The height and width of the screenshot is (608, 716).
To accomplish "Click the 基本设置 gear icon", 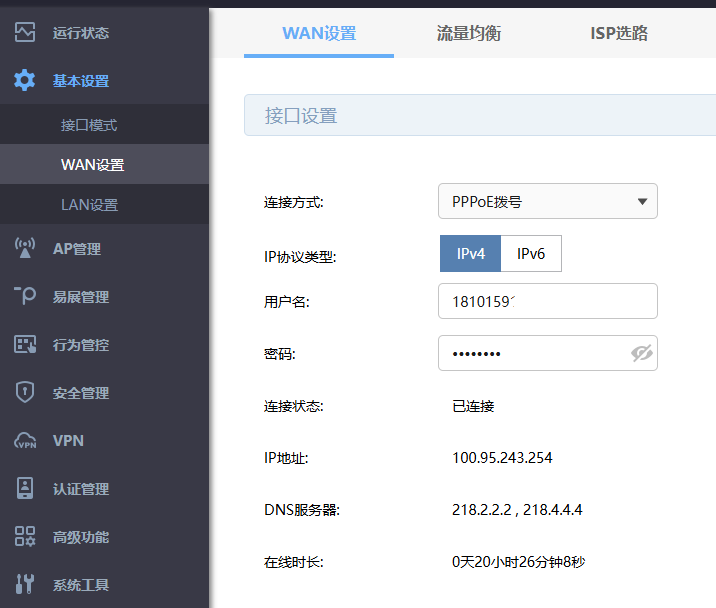I will coord(25,81).
